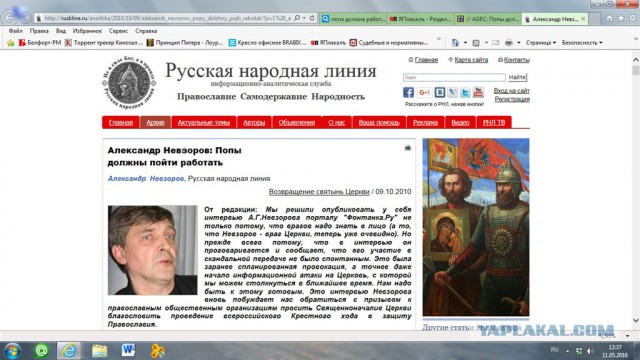Open the Tools gear icon in browser

(x=633, y=18)
